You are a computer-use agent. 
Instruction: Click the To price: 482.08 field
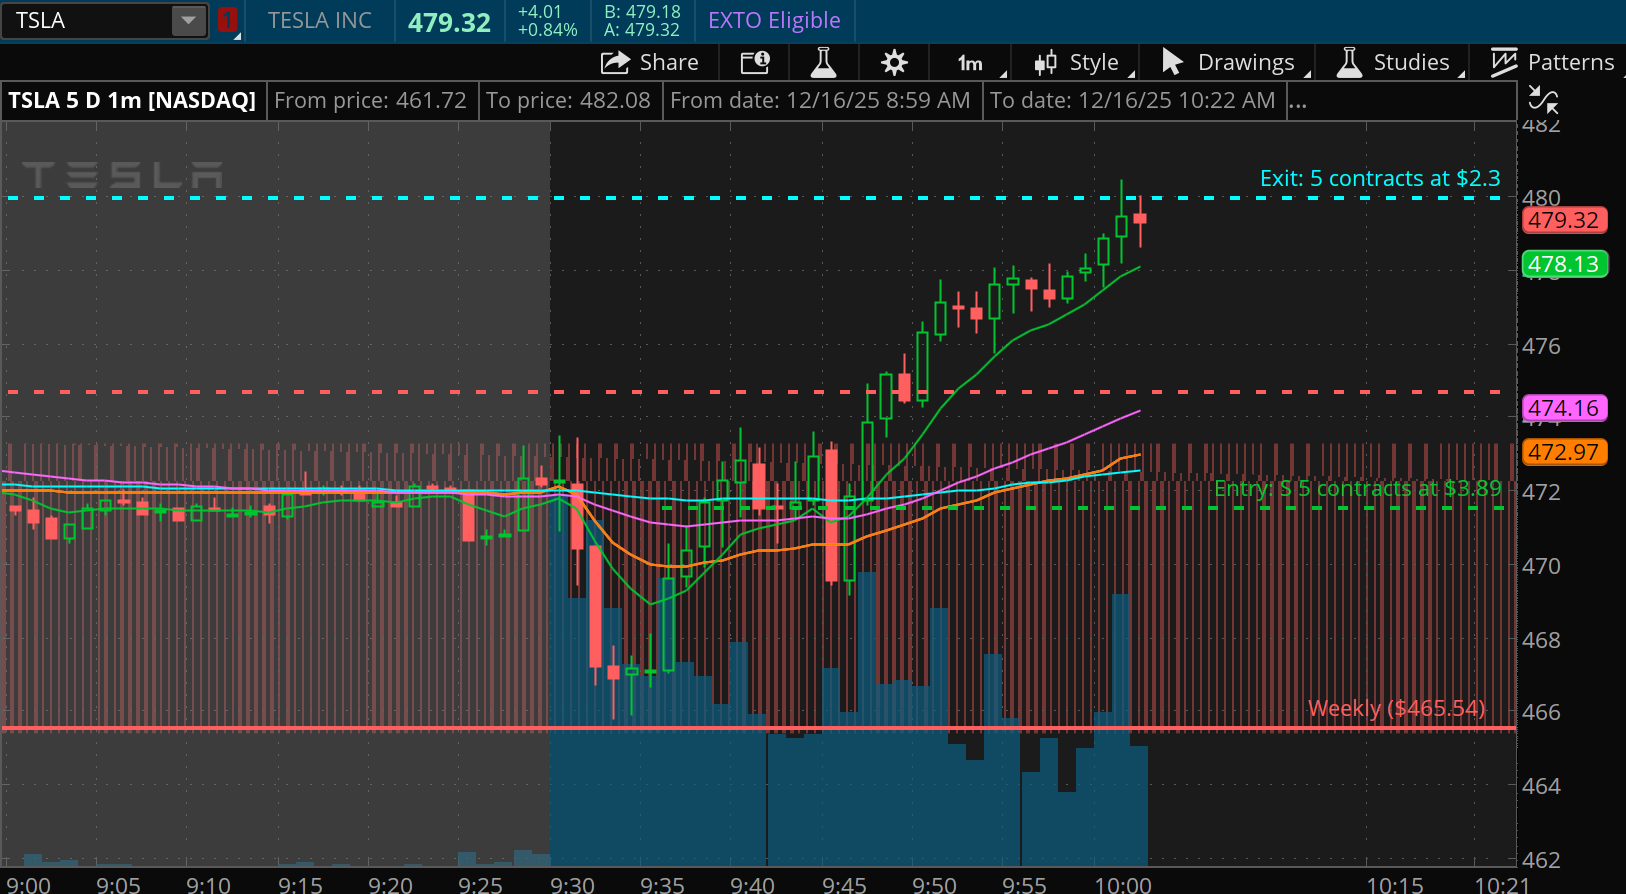[x=568, y=101]
